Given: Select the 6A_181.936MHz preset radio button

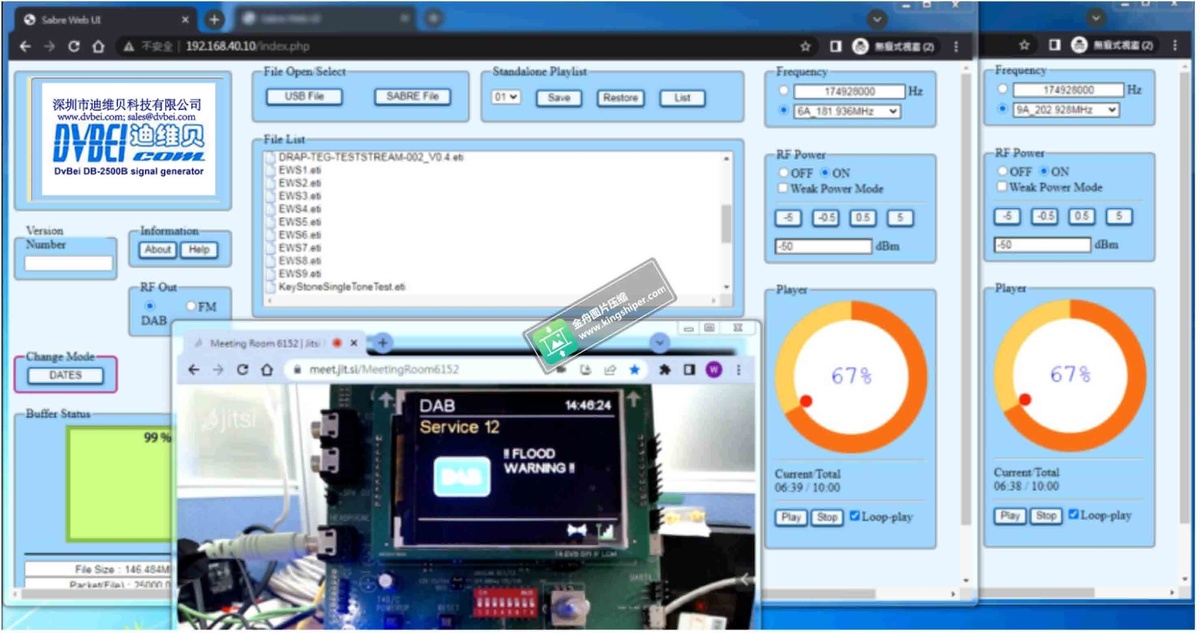Looking at the screenshot, I should [x=784, y=111].
